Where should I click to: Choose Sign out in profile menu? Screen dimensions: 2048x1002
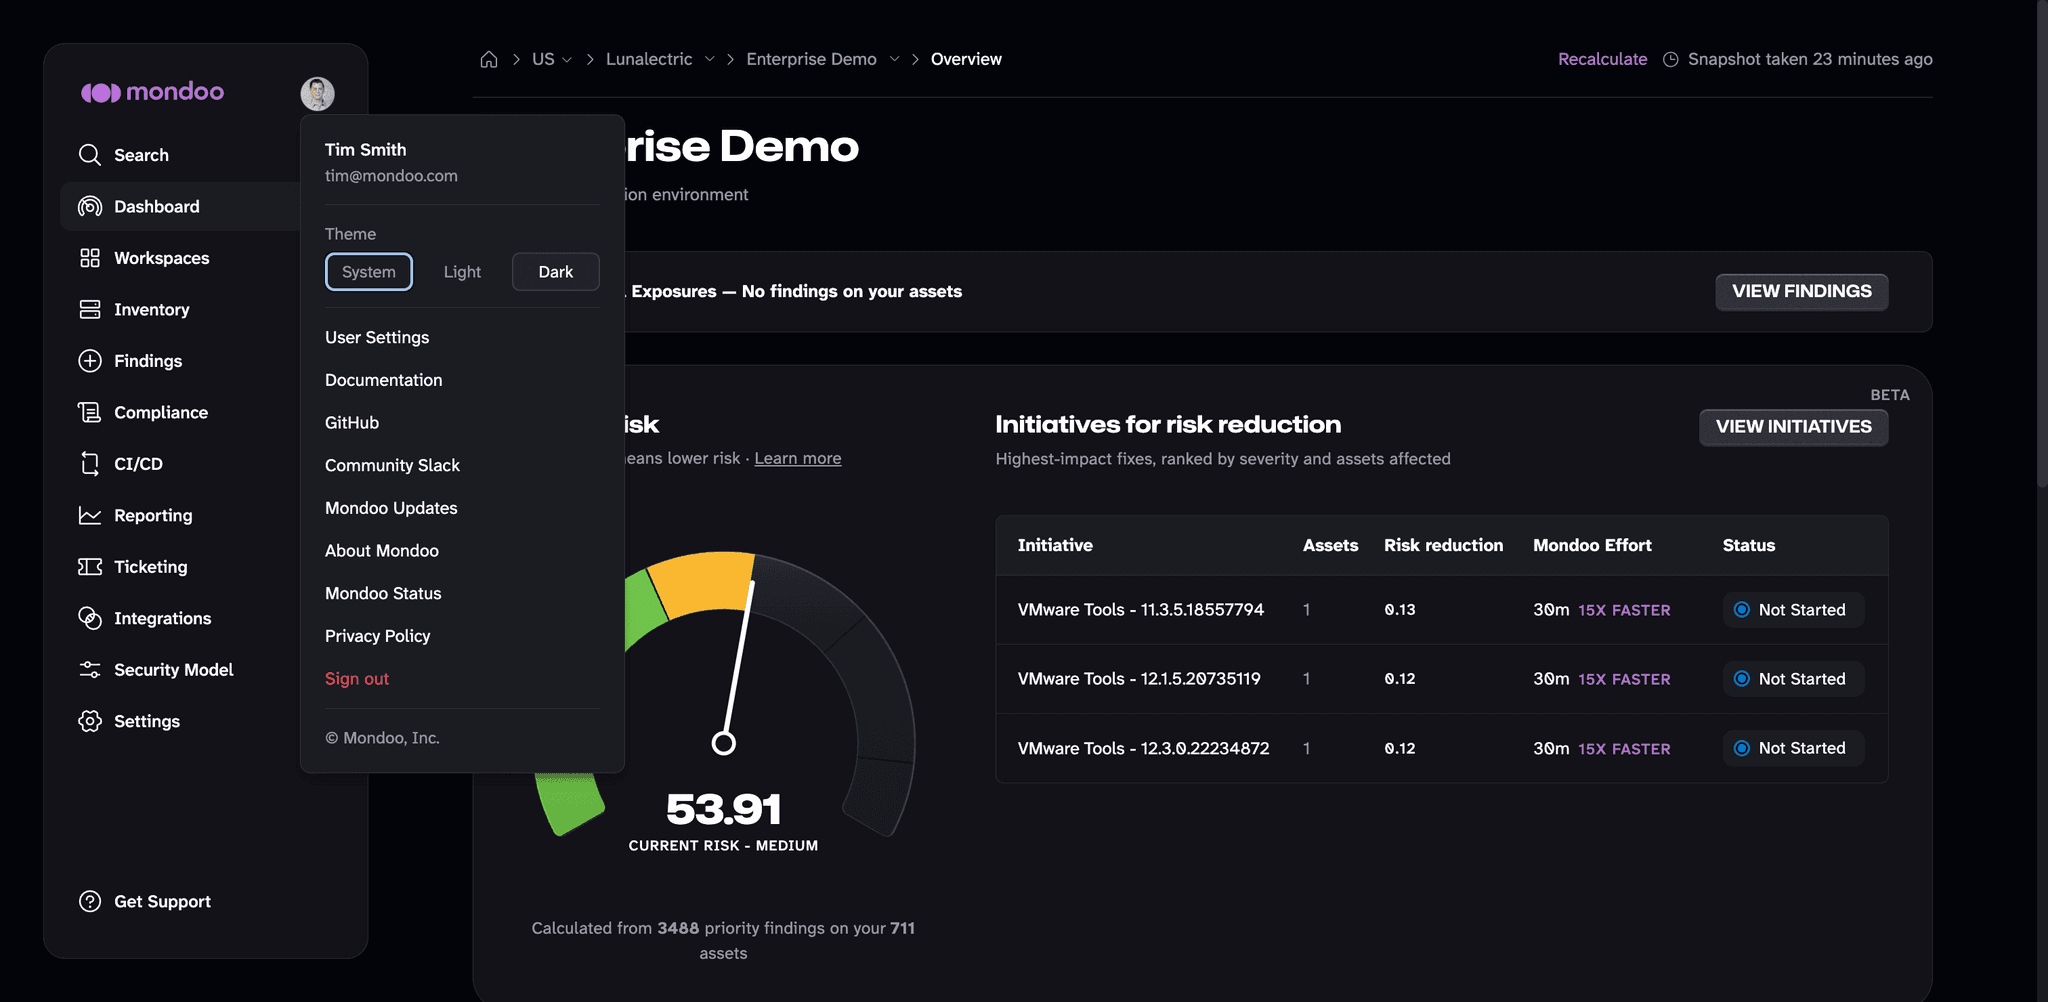tap(357, 679)
